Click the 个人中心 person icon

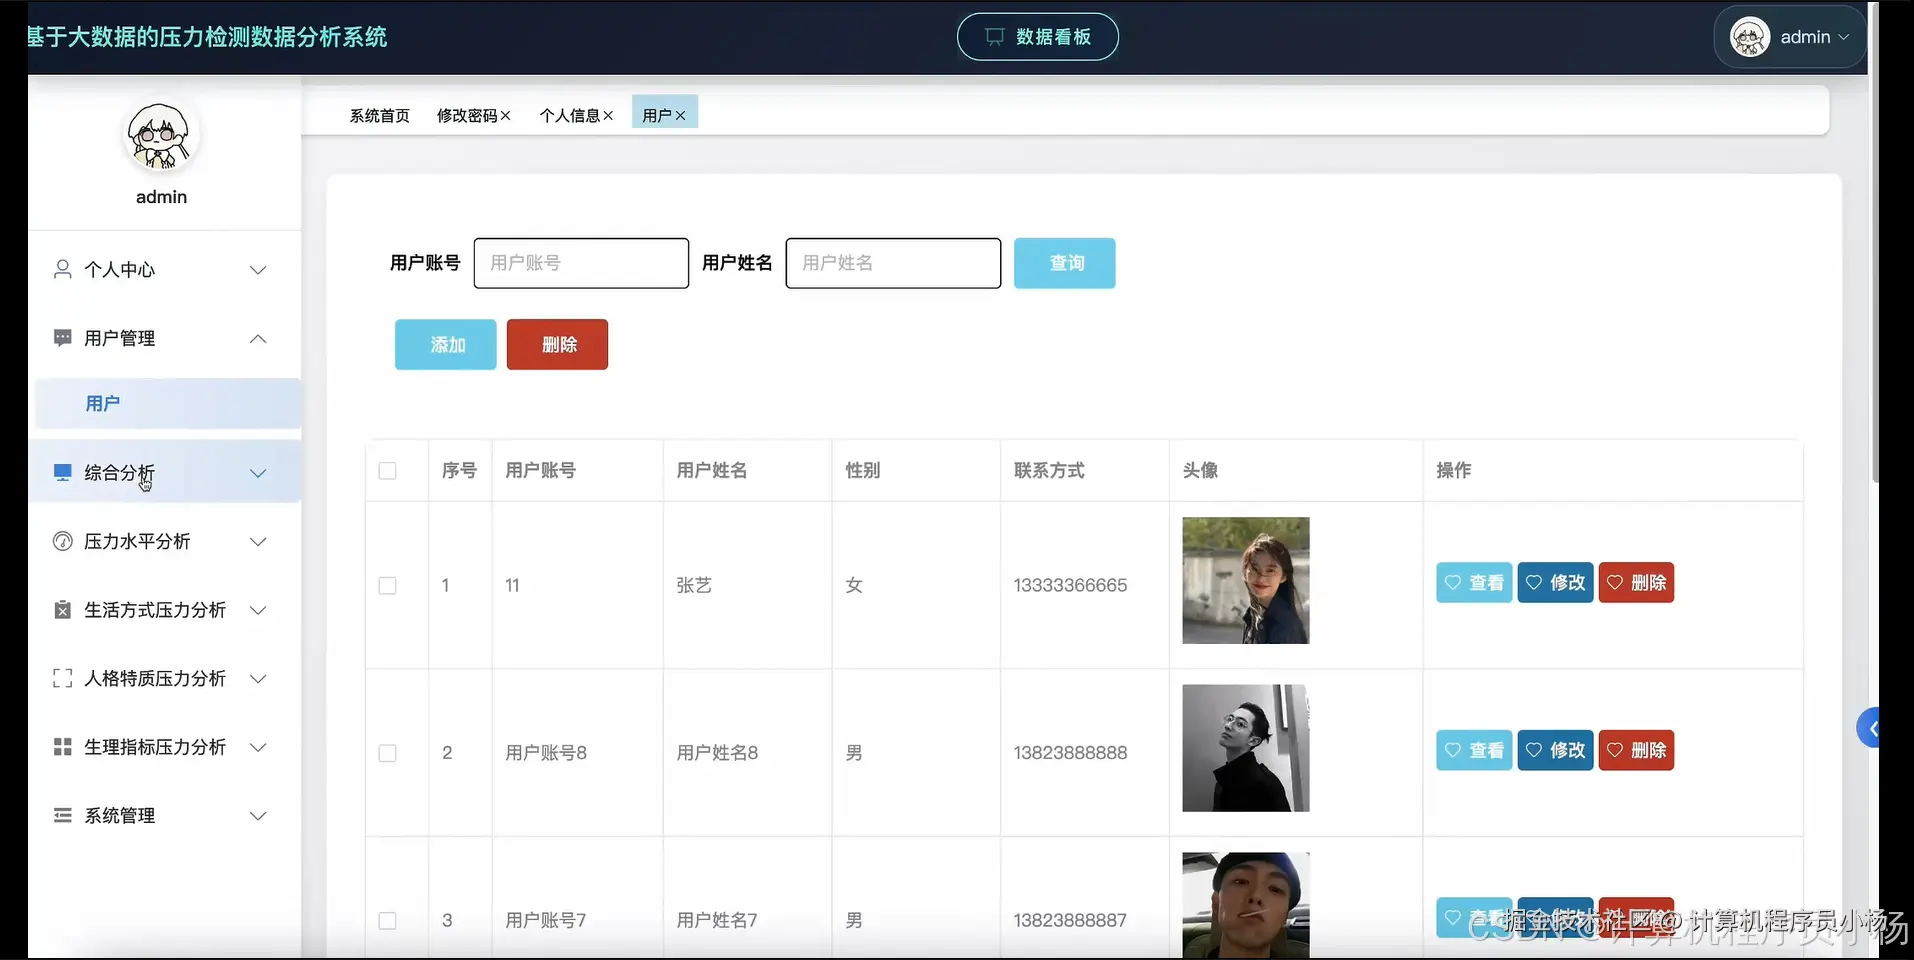62,269
